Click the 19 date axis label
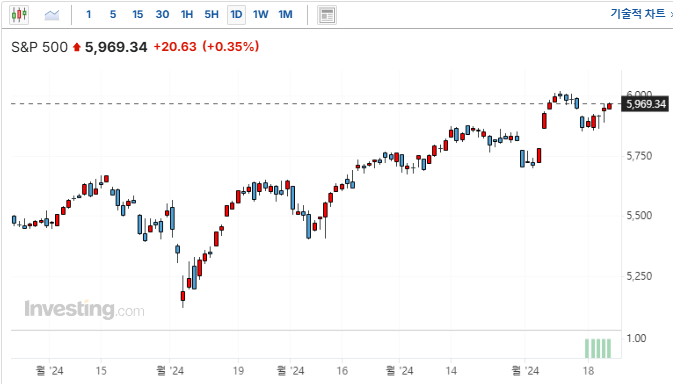Screen dimensions: 673x384 point(238,371)
